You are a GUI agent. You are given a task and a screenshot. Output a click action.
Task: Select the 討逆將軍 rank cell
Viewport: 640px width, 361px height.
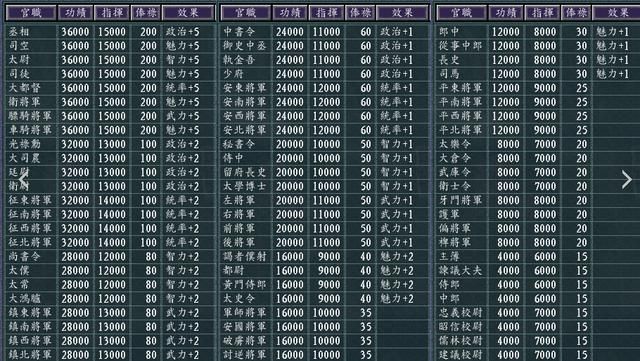tap(244, 355)
